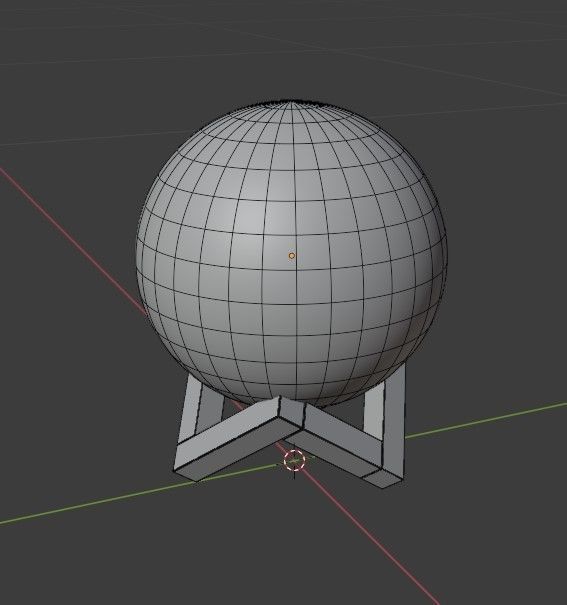
Task: Click the orange origin dot on the sphere
Action: (x=292, y=256)
